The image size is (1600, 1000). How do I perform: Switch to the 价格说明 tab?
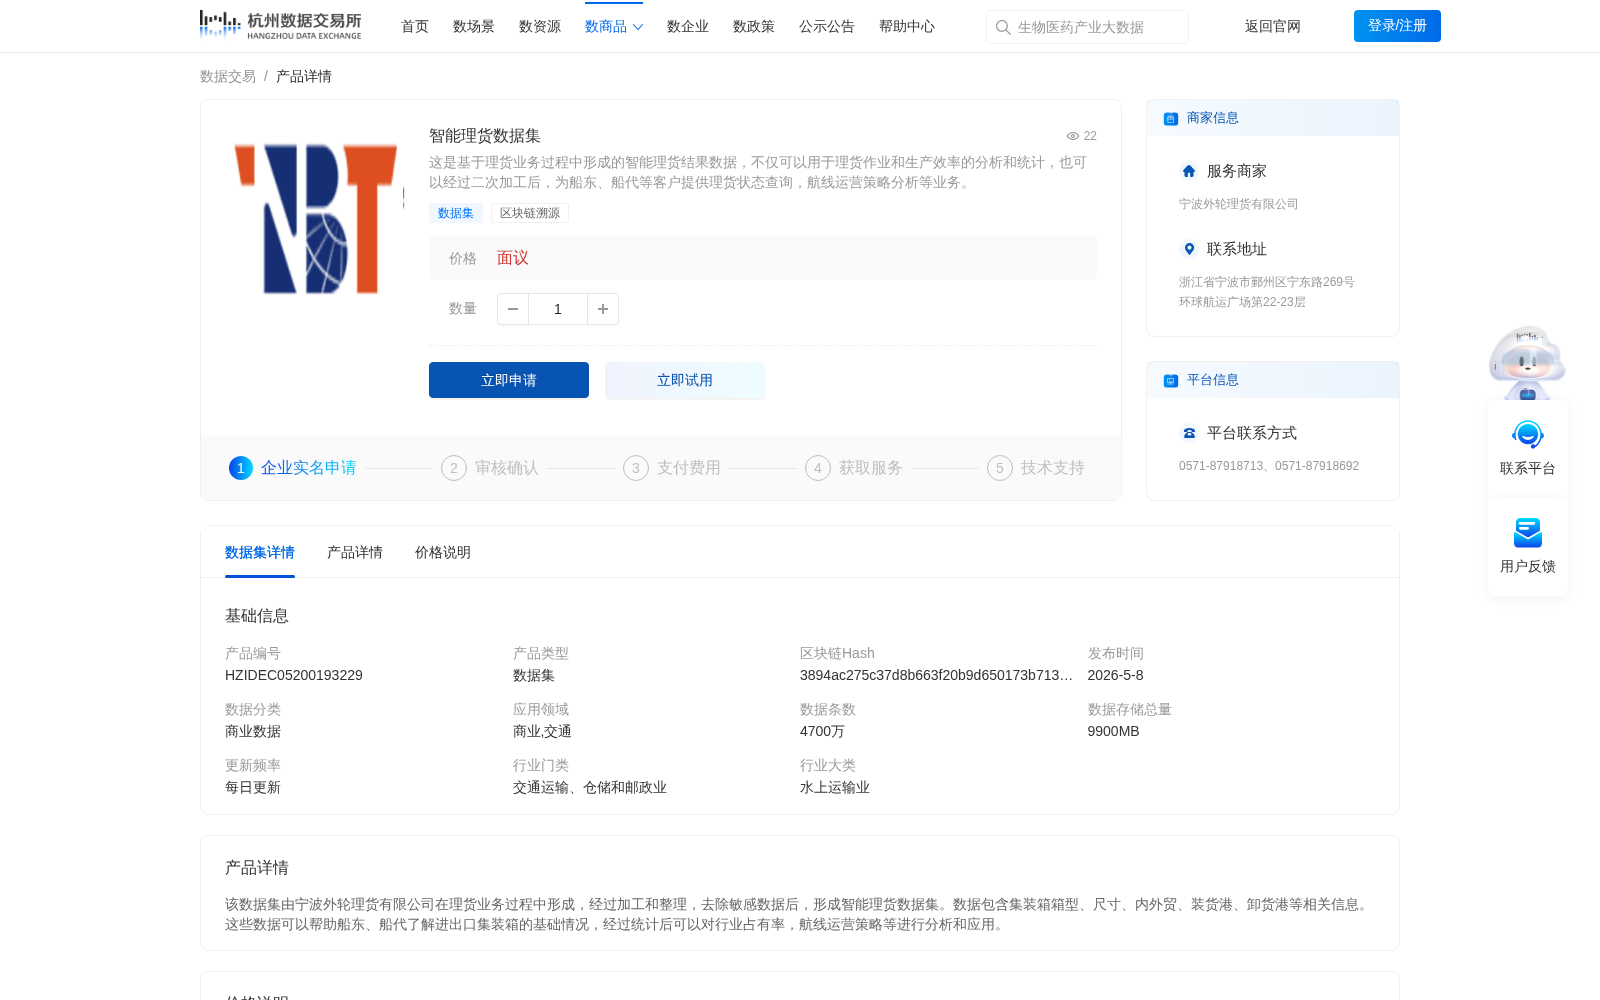coord(443,552)
